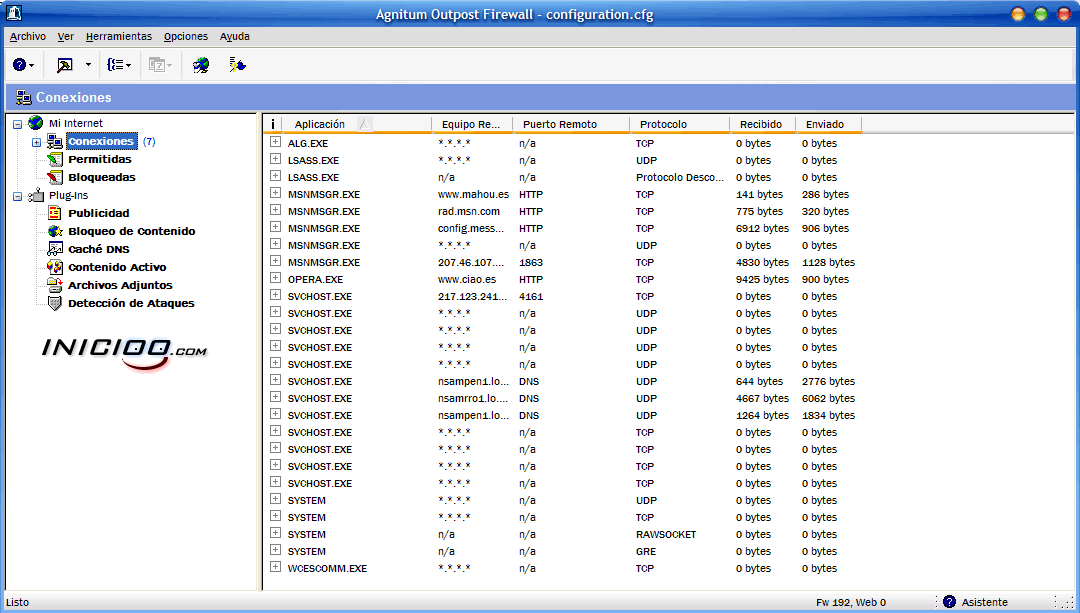Open the grouping options toolbar dropdown
The height and width of the screenshot is (613, 1080).
120,65
